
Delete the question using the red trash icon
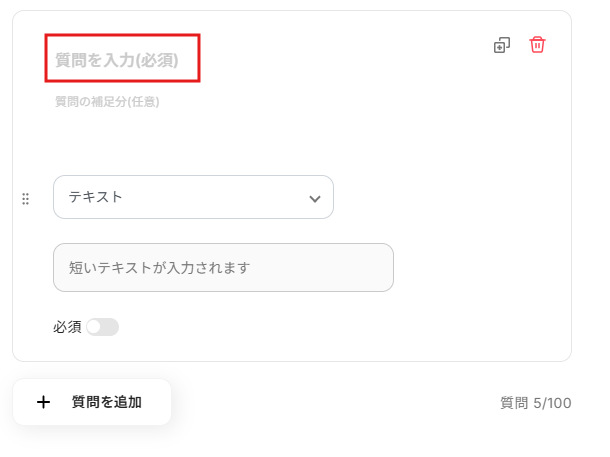(x=538, y=45)
